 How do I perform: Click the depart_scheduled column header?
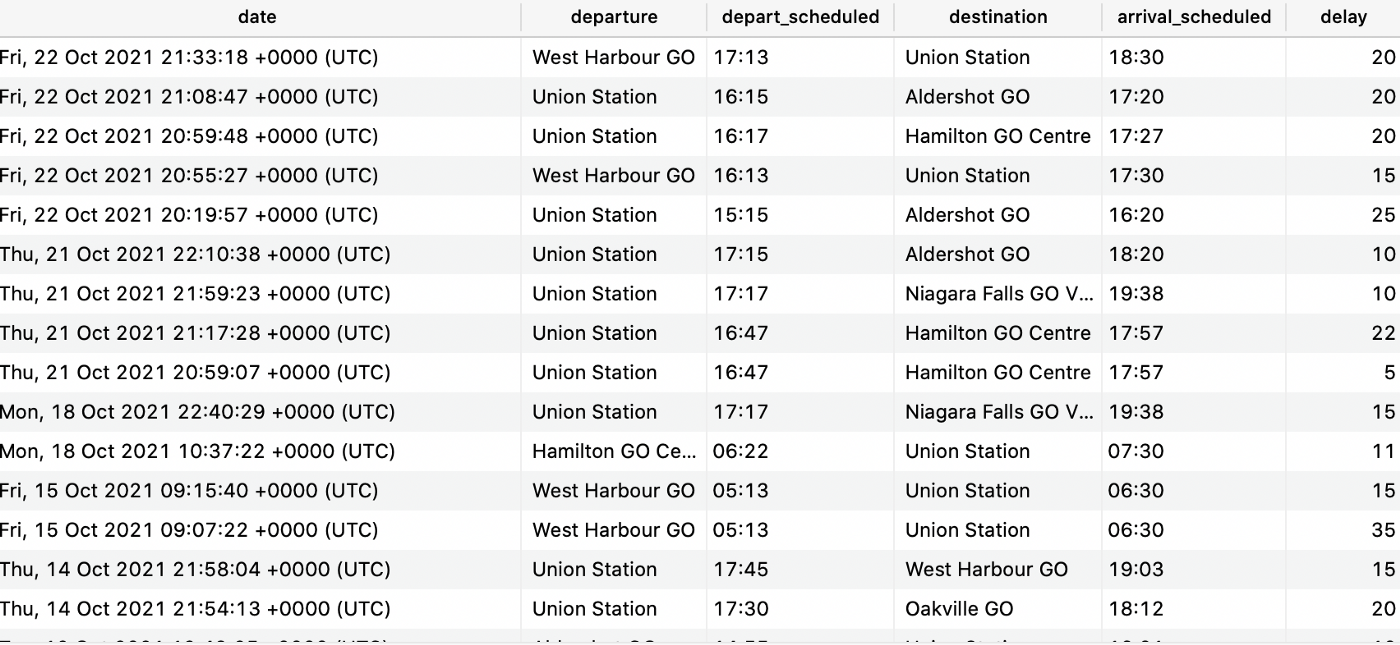[x=800, y=17]
